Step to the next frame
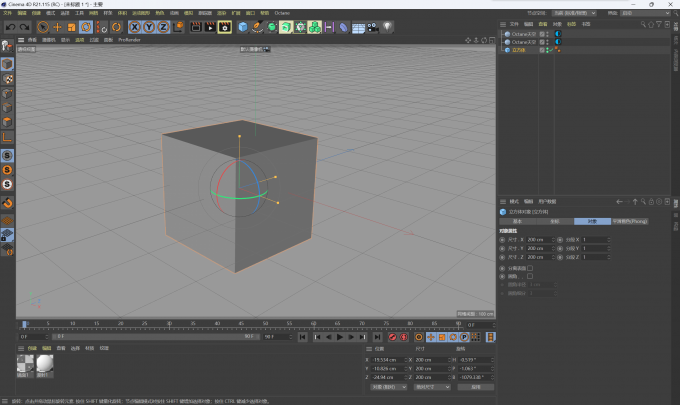 click(351, 337)
